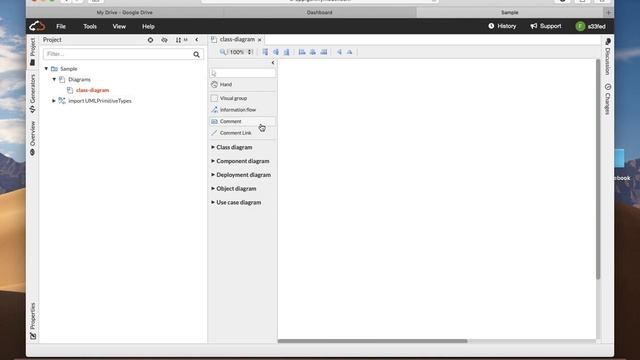Viewport: 640px width, 360px height.
Task: Open the View menu
Action: tap(119, 27)
